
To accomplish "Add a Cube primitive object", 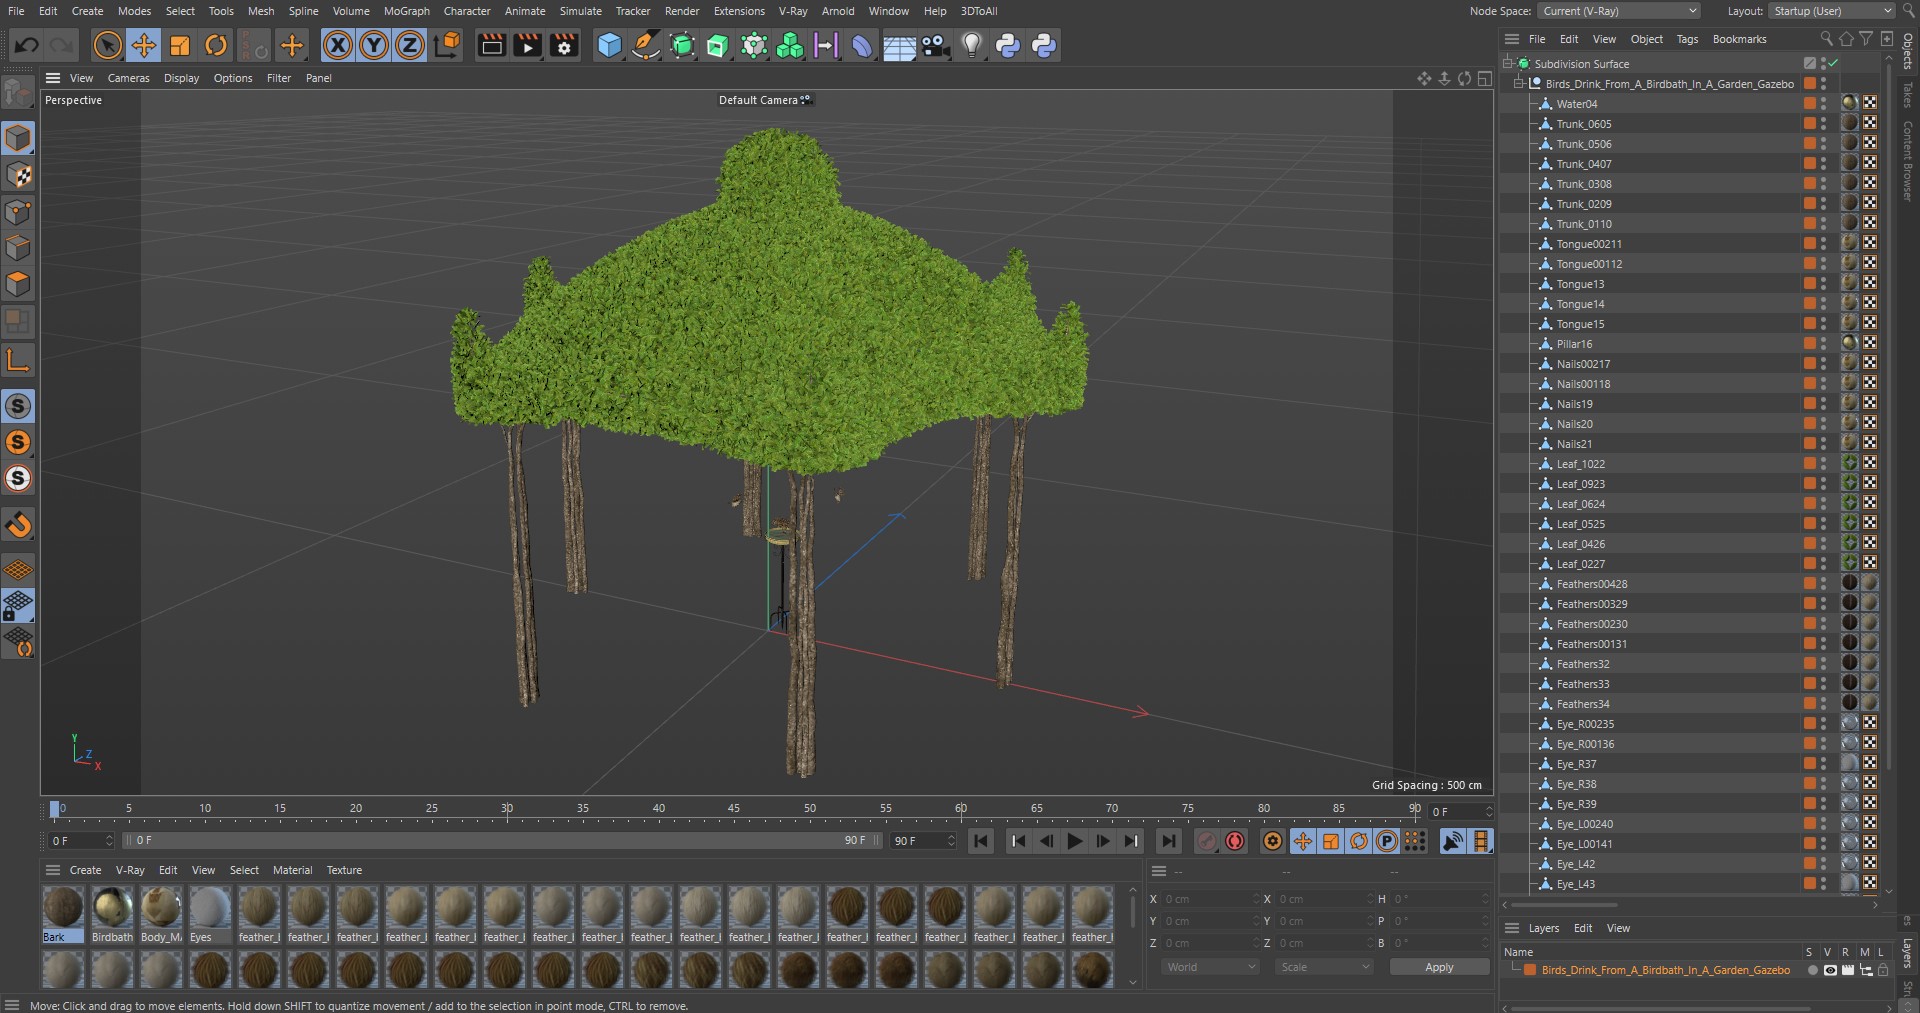I will point(609,45).
